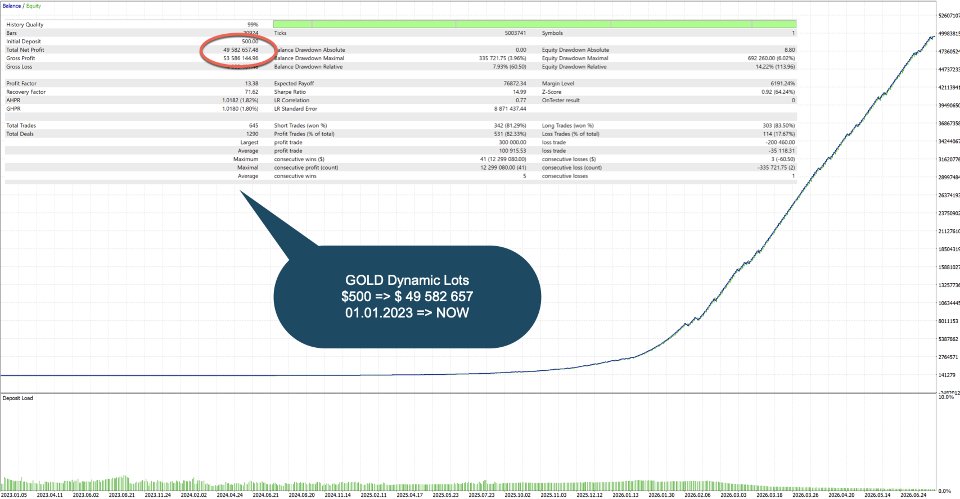Click the 645 total trades value

[x=253, y=126]
